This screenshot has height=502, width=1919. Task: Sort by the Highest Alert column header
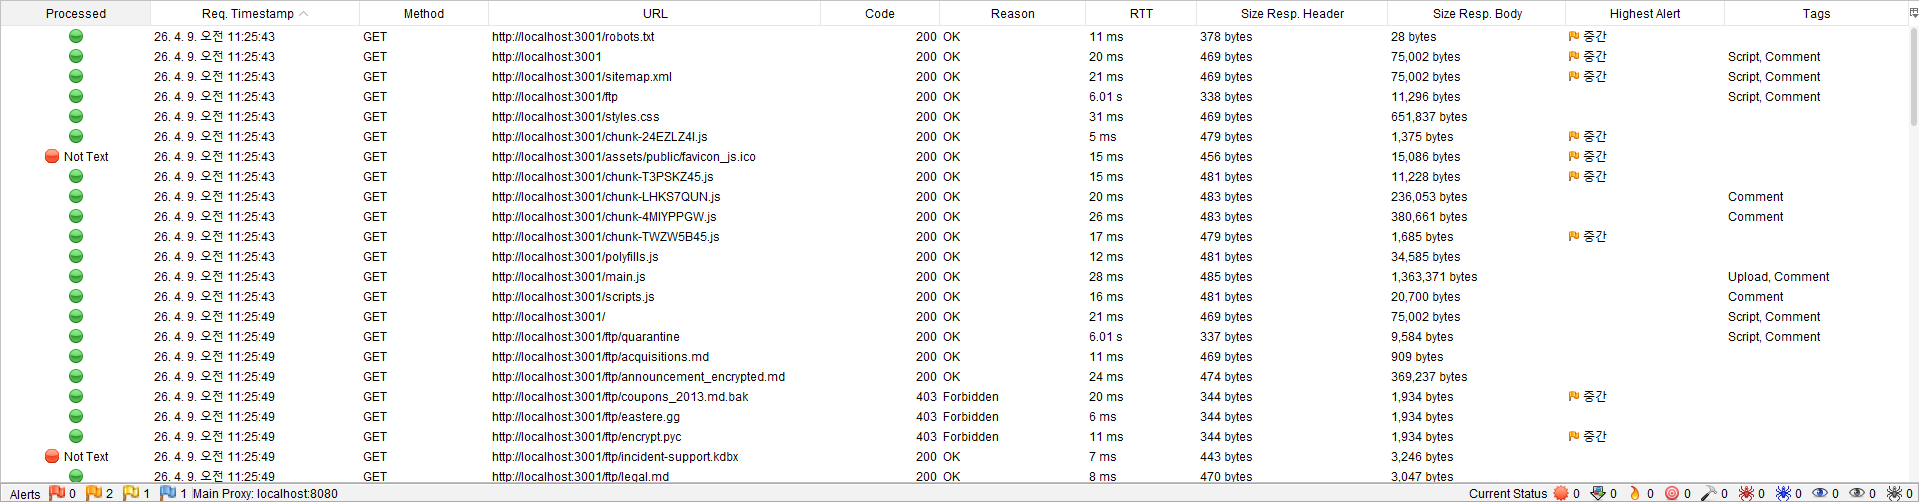(x=1645, y=13)
